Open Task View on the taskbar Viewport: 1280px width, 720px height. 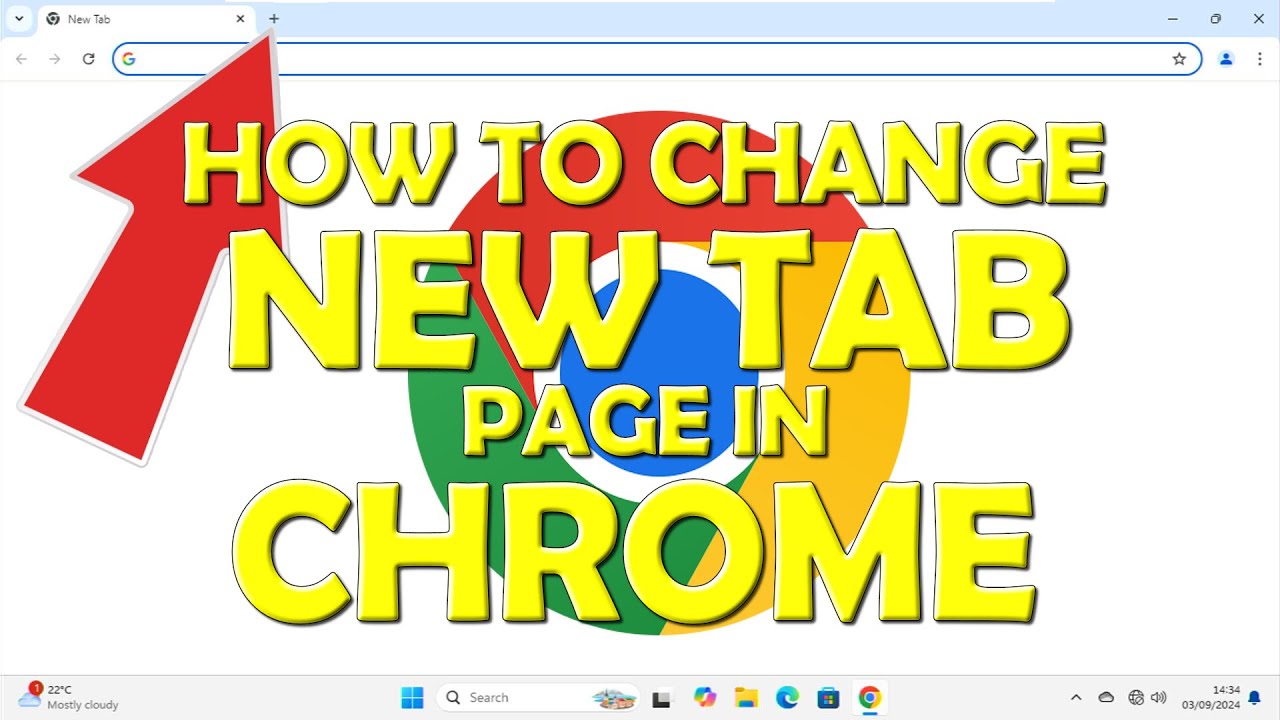[661, 698]
